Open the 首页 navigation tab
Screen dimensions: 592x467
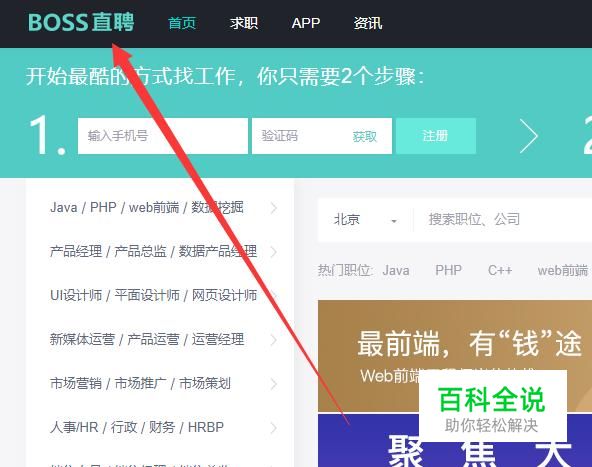pos(182,23)
